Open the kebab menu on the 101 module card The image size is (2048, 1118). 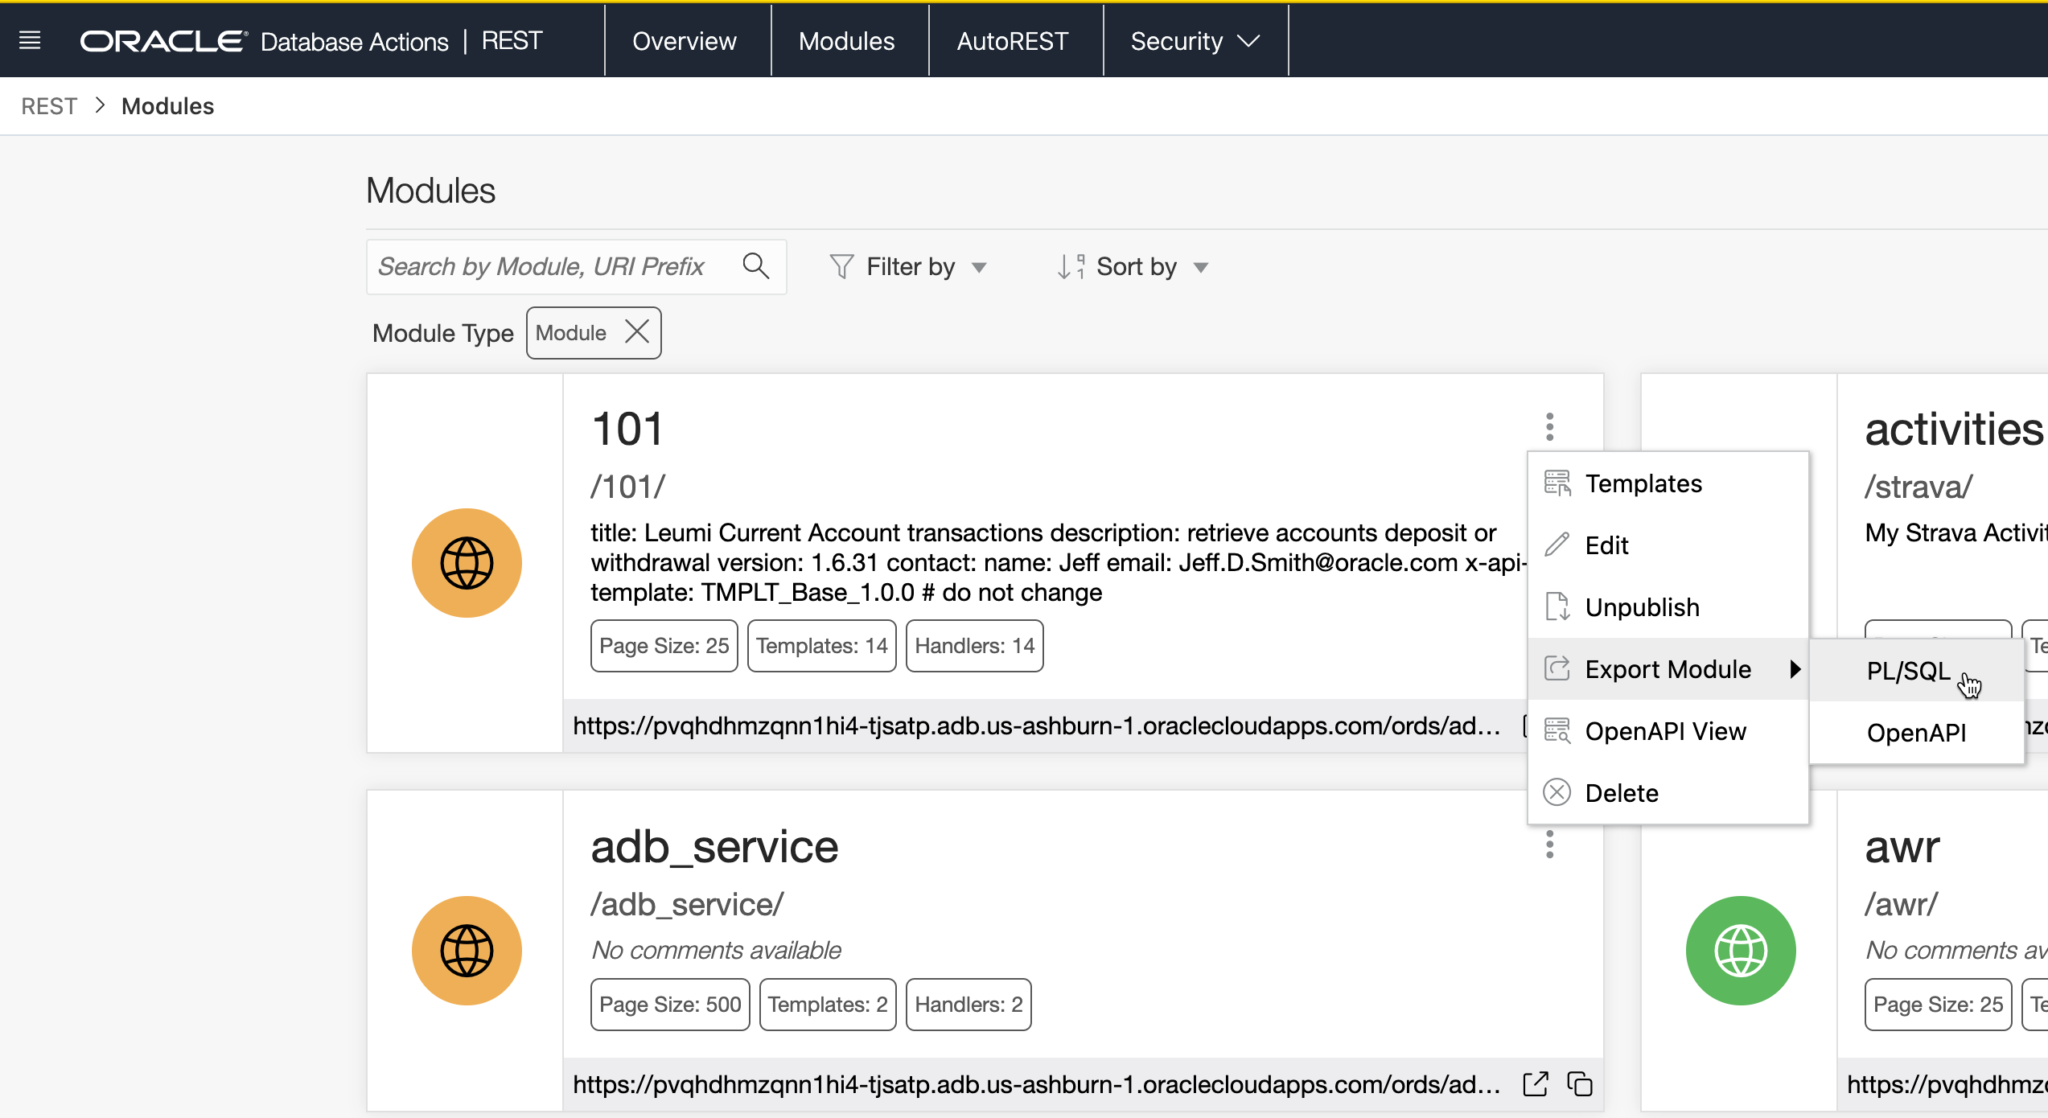pyautogui.click(x=1548, y=426)
